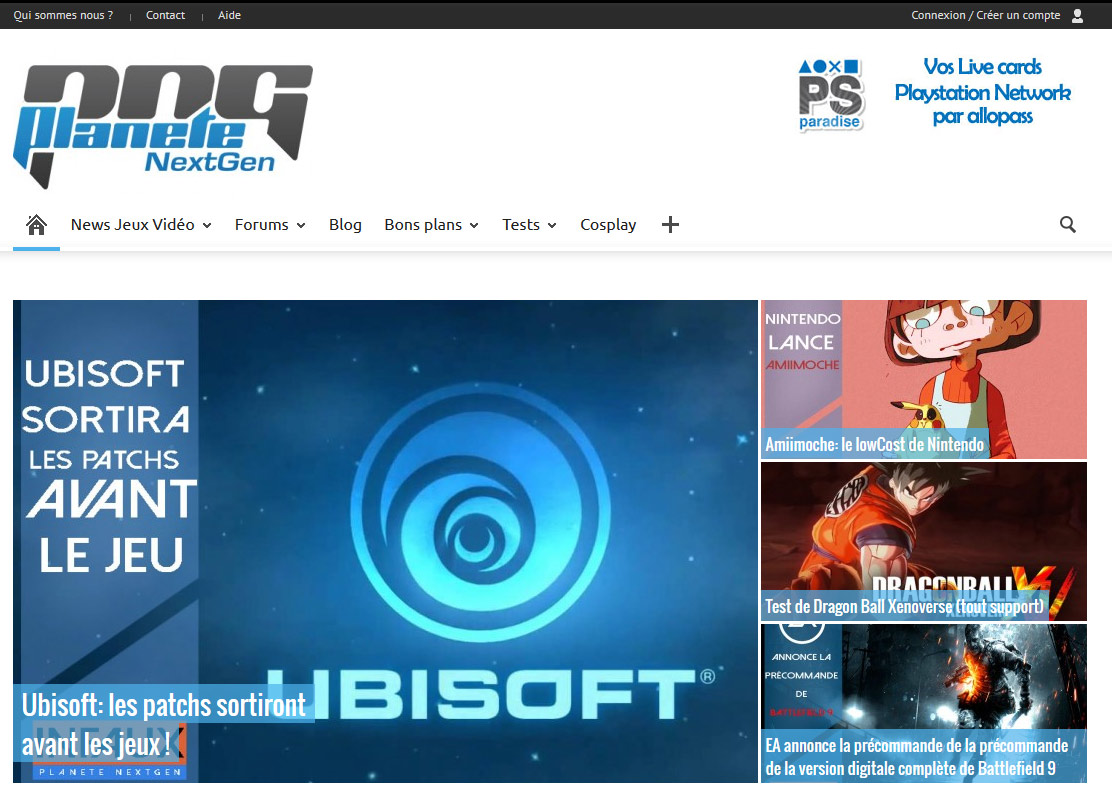
Task: Click the plus icon after Cosplay
Action: coord(670,225)
